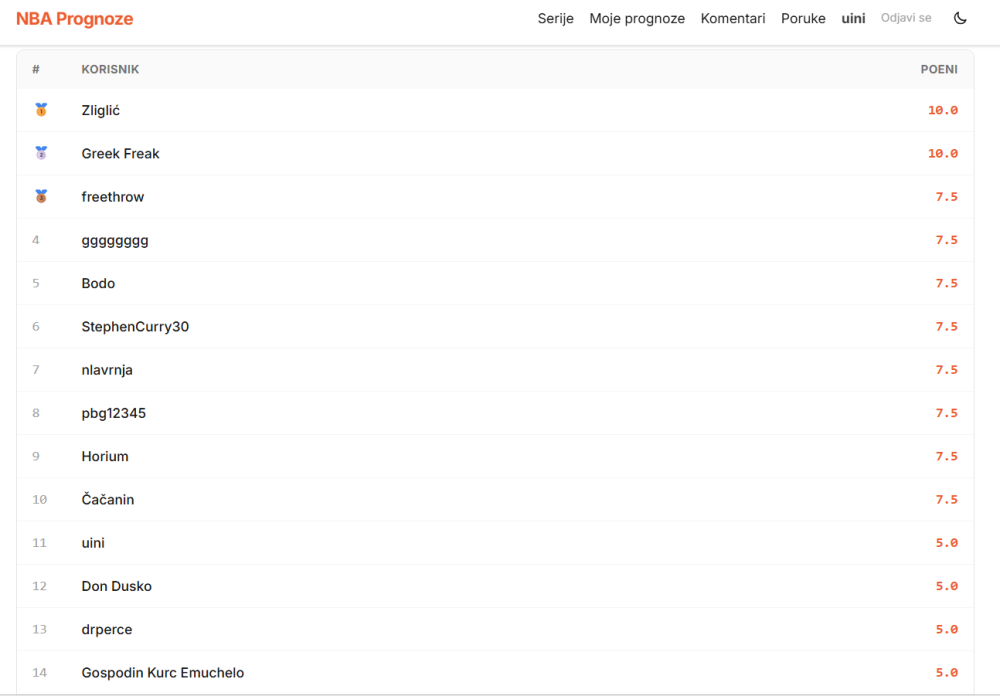Select user Greek Freak in the leaderboard

(x=121, y=154)
